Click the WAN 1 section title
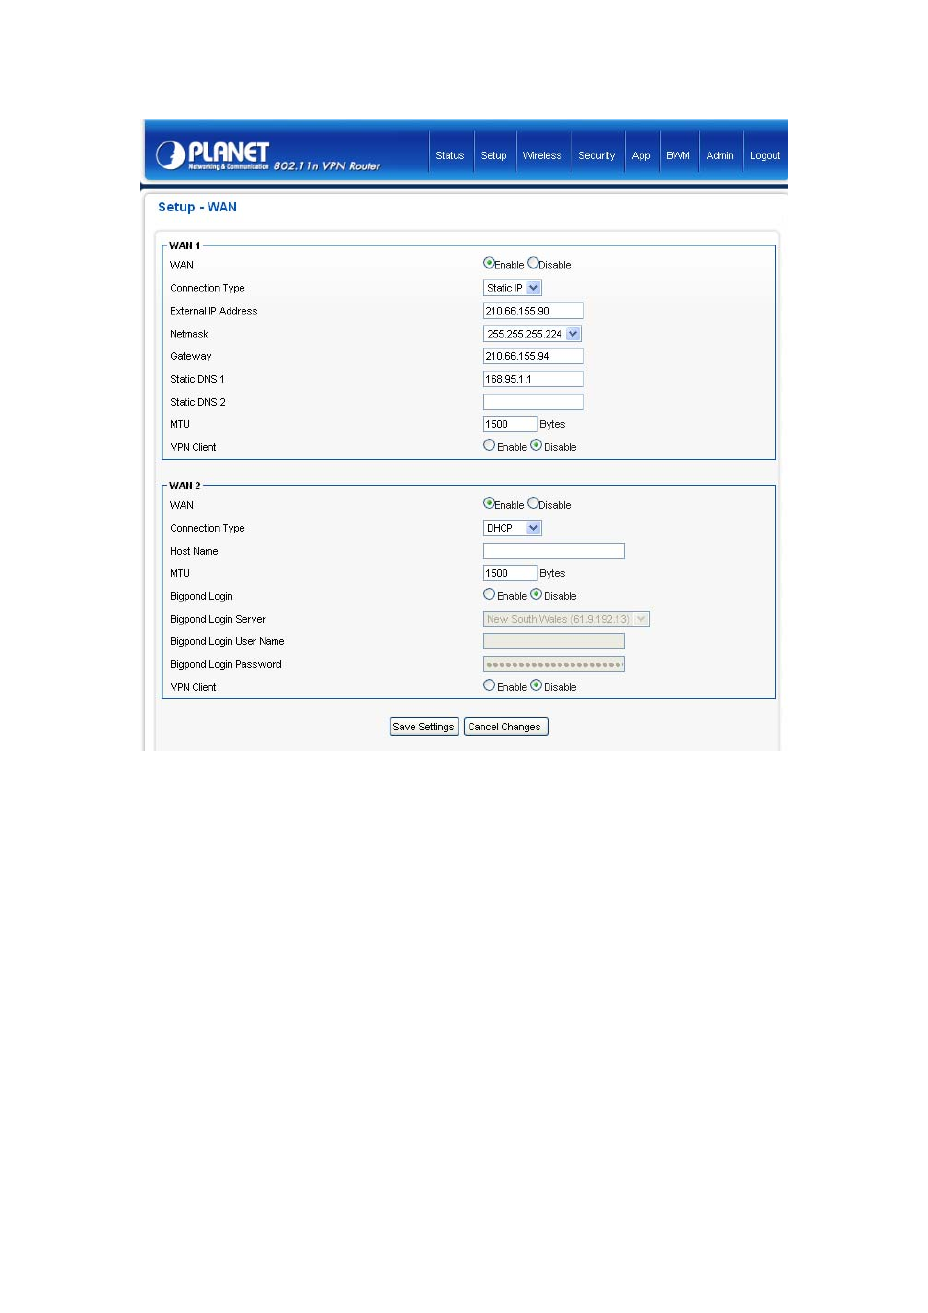The image size is (928, 1313). click(x=184, y=245)
